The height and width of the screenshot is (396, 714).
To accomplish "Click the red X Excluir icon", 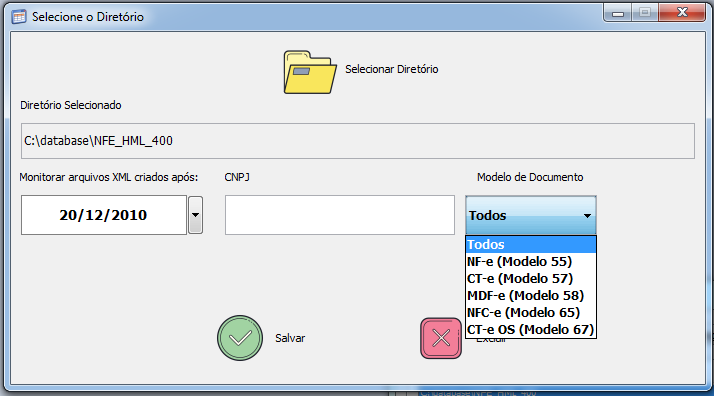I will pyautogui.click(x=441, y=338).
